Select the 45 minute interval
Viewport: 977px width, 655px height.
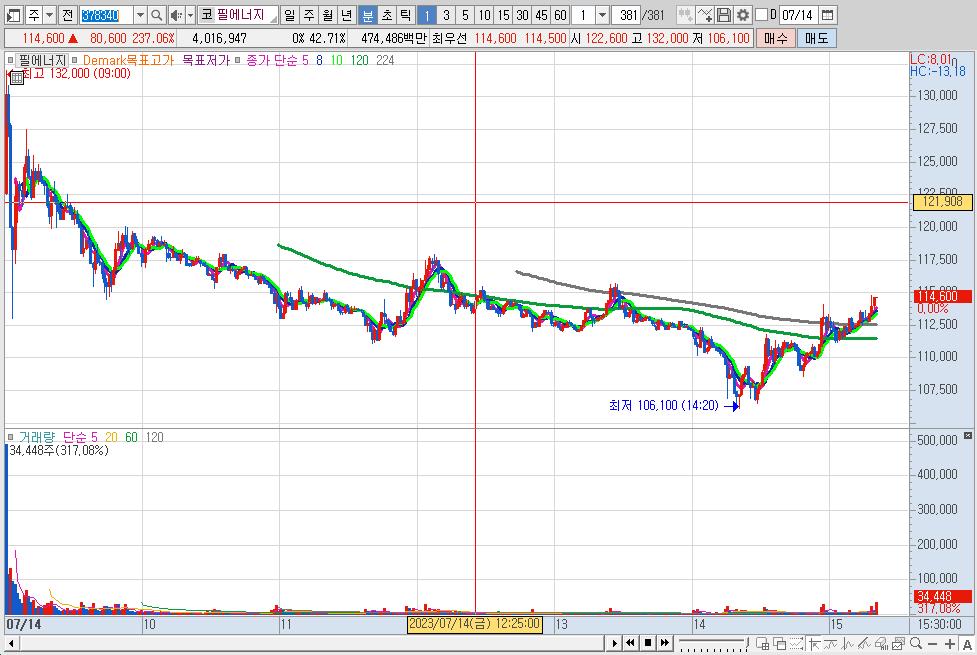tap(541, 15)
